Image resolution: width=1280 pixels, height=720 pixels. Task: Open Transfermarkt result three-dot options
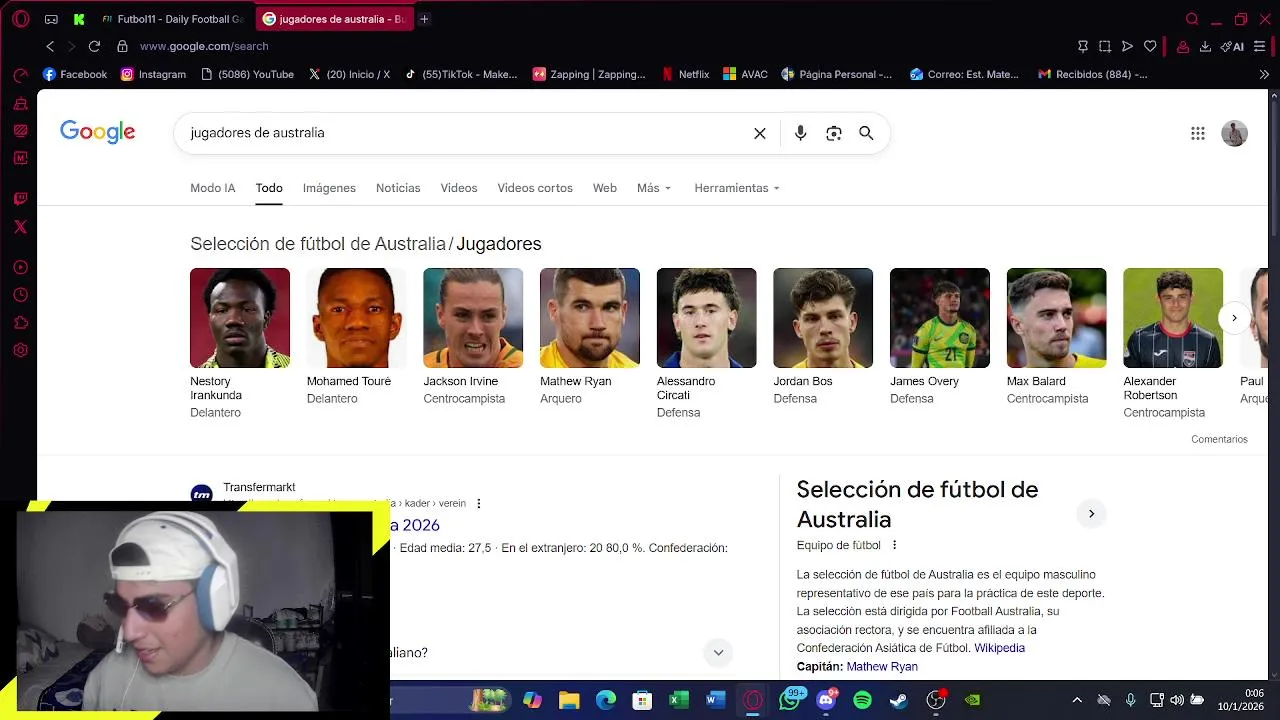point(478,503)
